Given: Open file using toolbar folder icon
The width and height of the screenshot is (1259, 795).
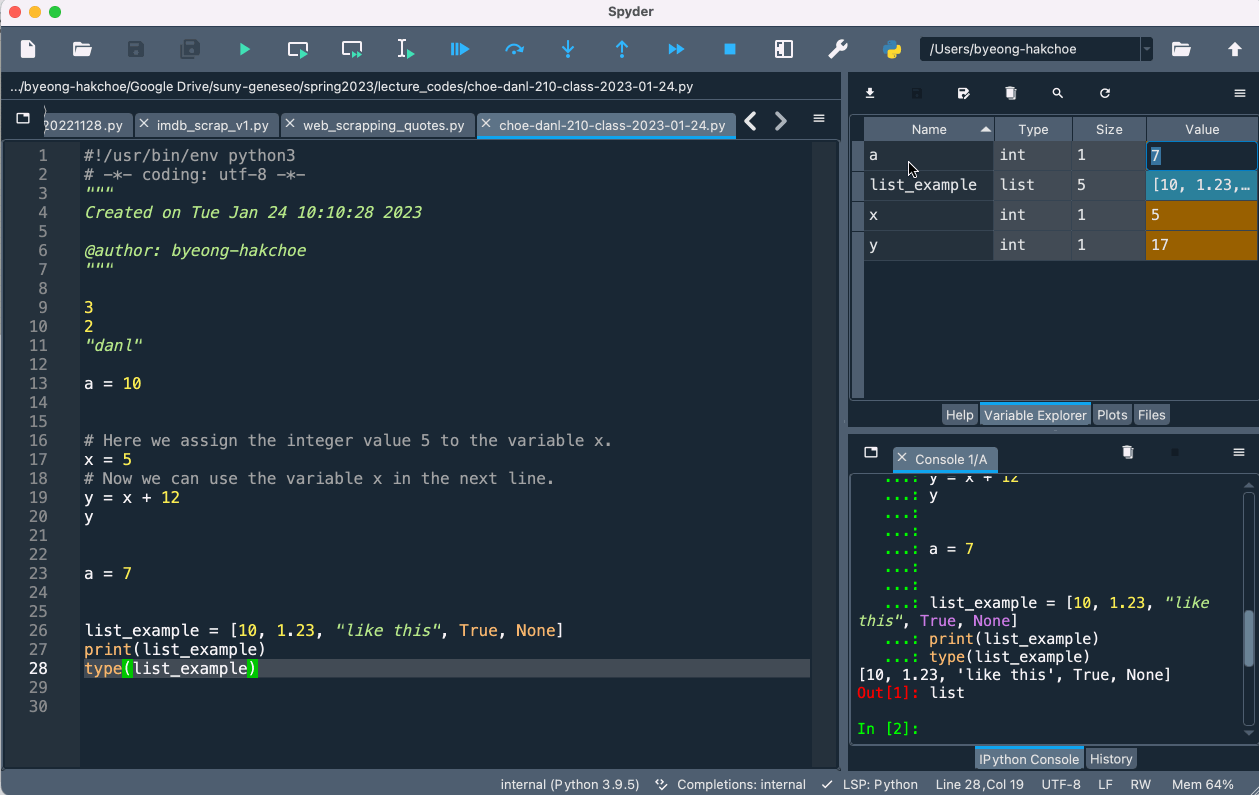Looking at the screenshot, I should [x=82, y=49].
